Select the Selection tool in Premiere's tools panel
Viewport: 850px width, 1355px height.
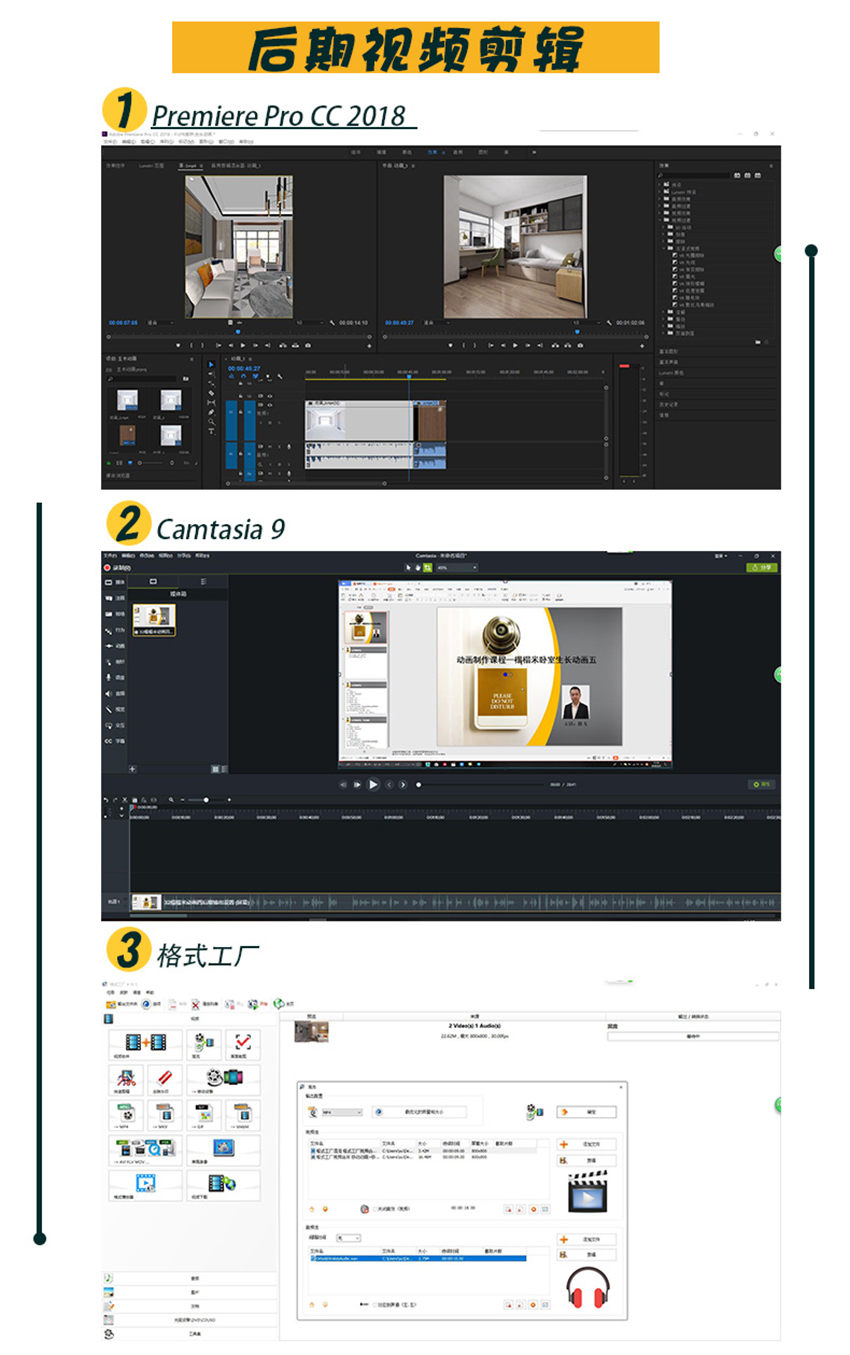(x=210, y=366)
